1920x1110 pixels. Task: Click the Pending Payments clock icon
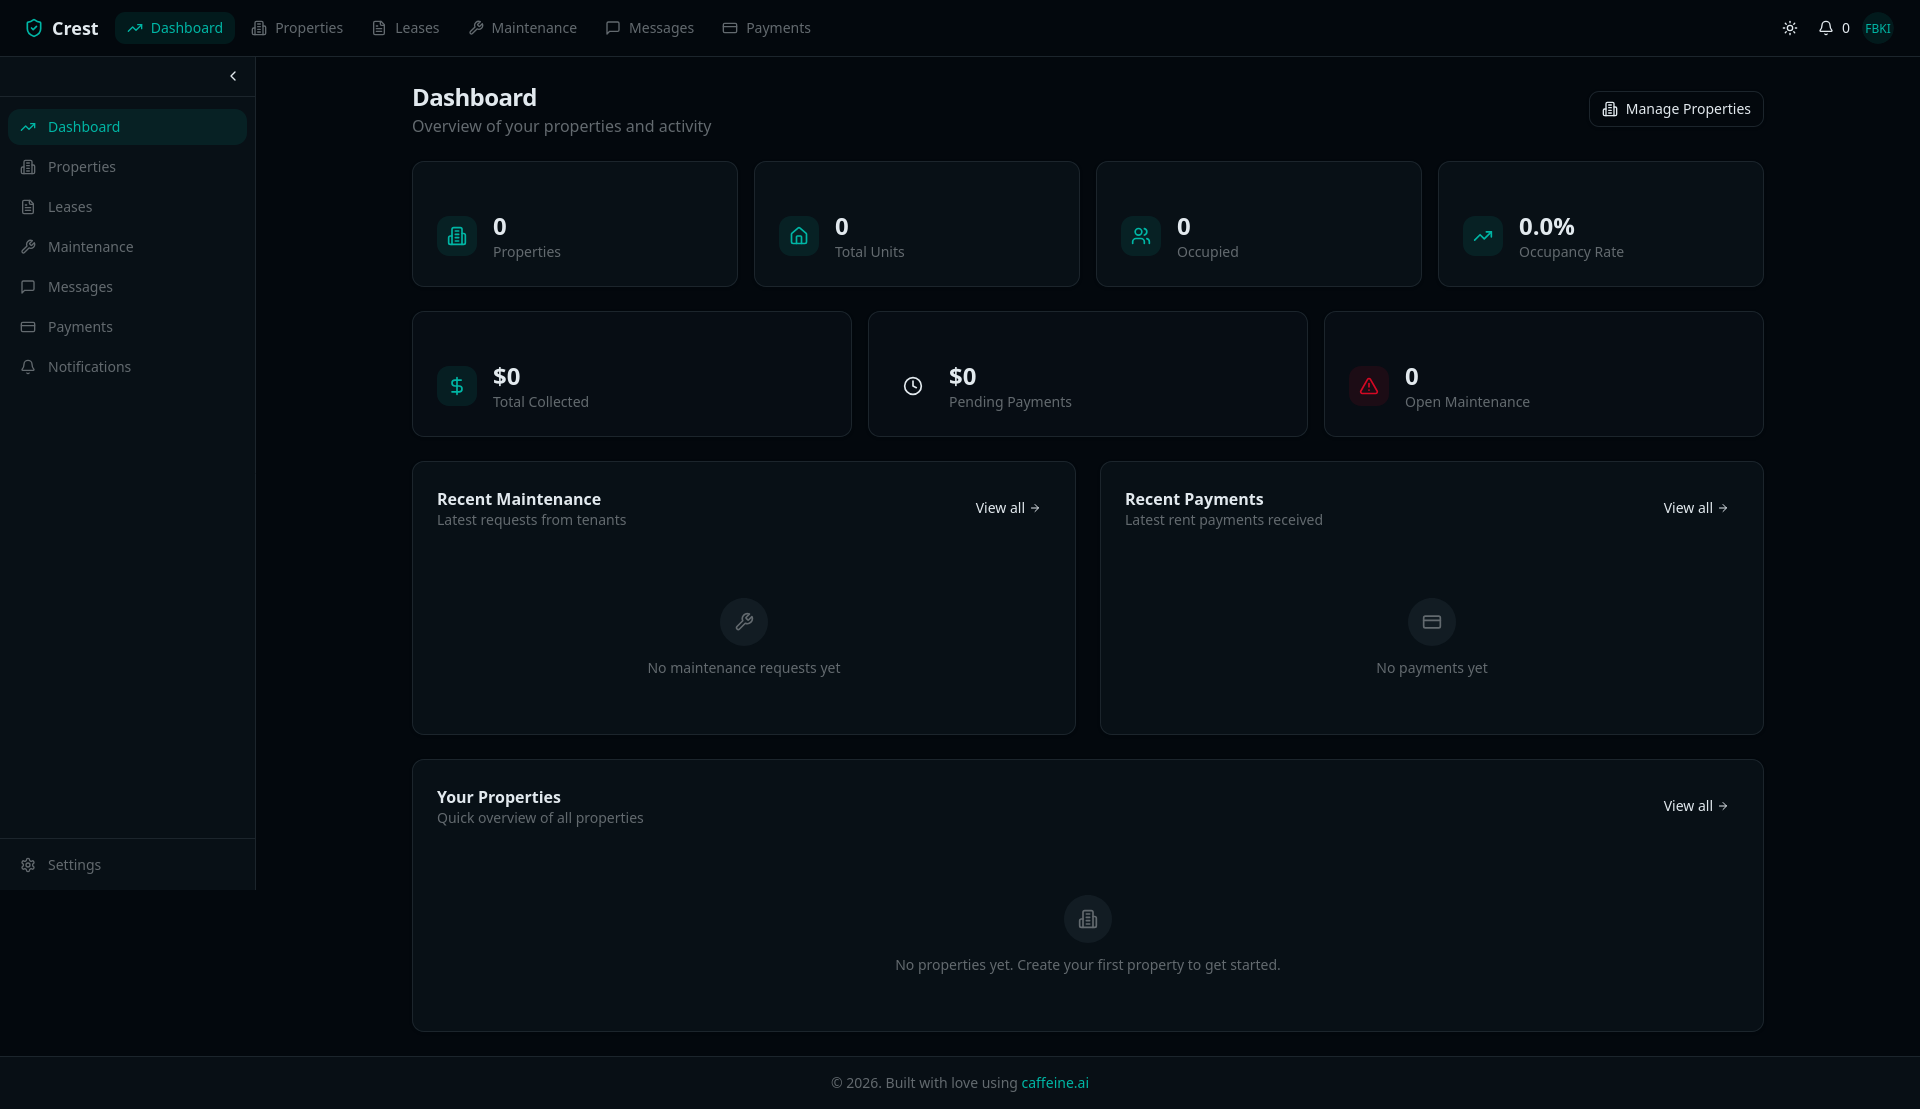(913, 386)
